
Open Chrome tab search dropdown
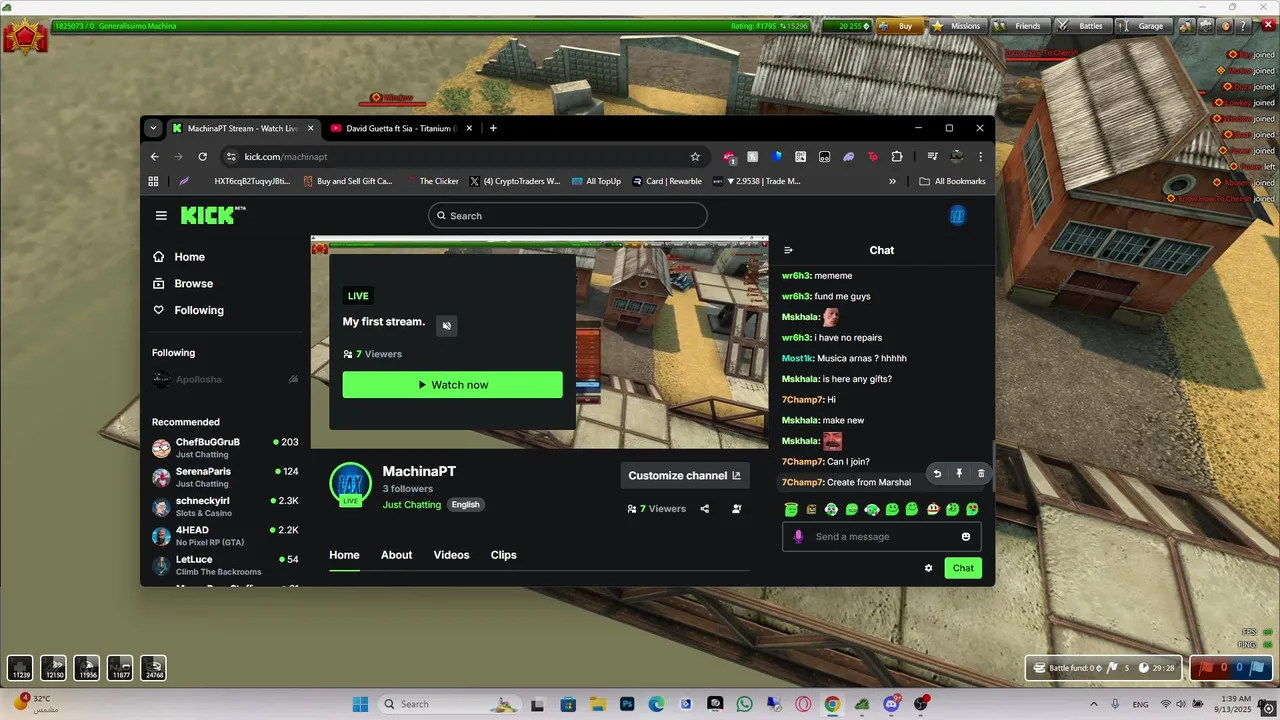[153, 128]
